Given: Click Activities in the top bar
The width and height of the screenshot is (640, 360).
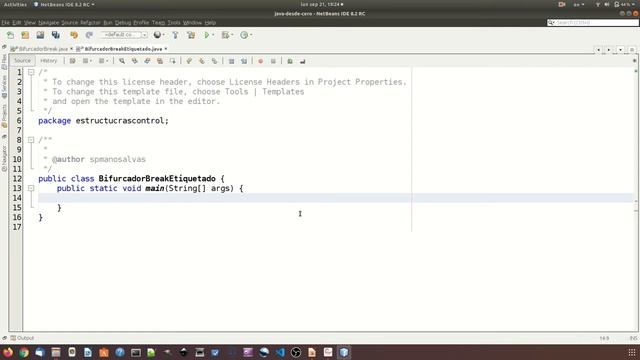Looking at the screenshot, I should point(15,4).
